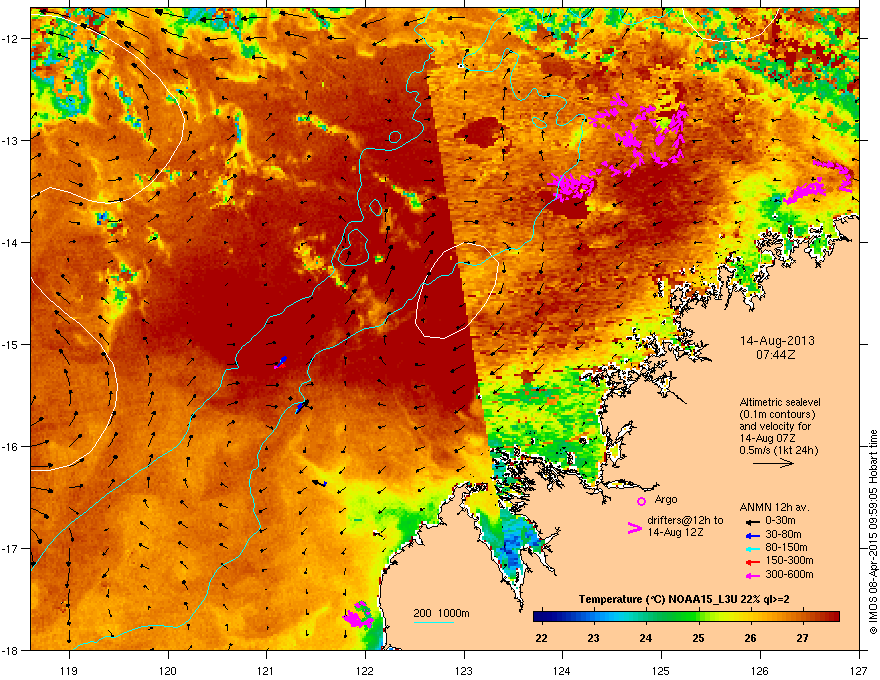This screenshot has height=680, width=880.
Task: Click the latitude axis label -12
Action: [11, 39]
